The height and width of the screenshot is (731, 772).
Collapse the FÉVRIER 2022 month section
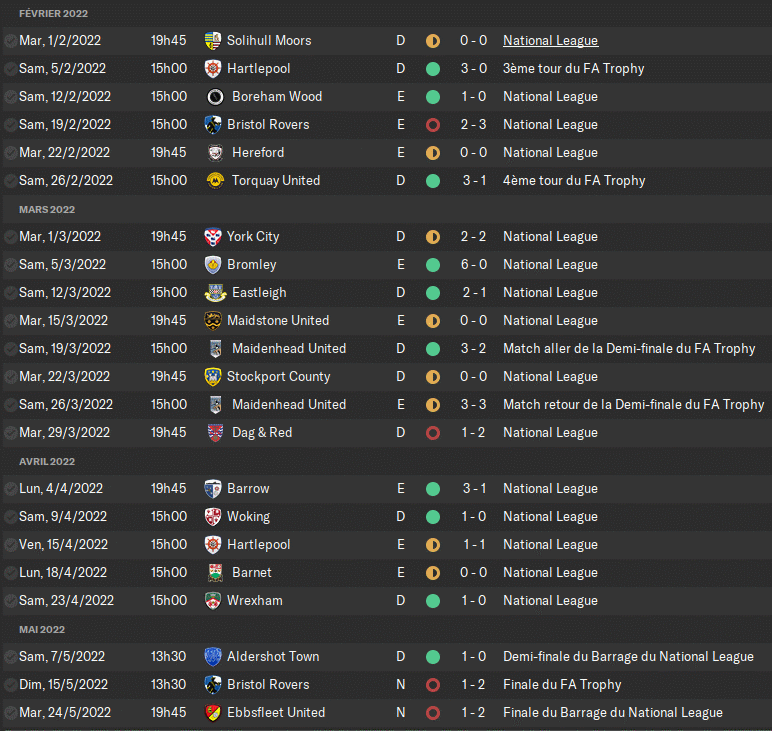pyautogui.click(x=53, y=13)
